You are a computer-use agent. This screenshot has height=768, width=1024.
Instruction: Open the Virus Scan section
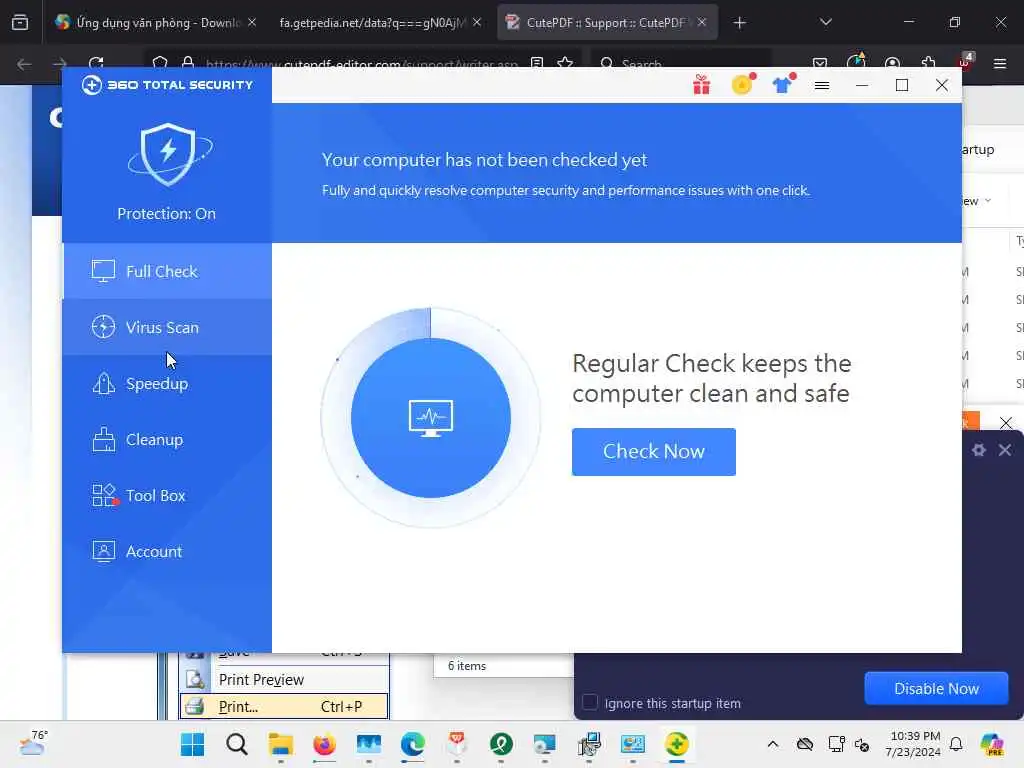pos(167,327)
